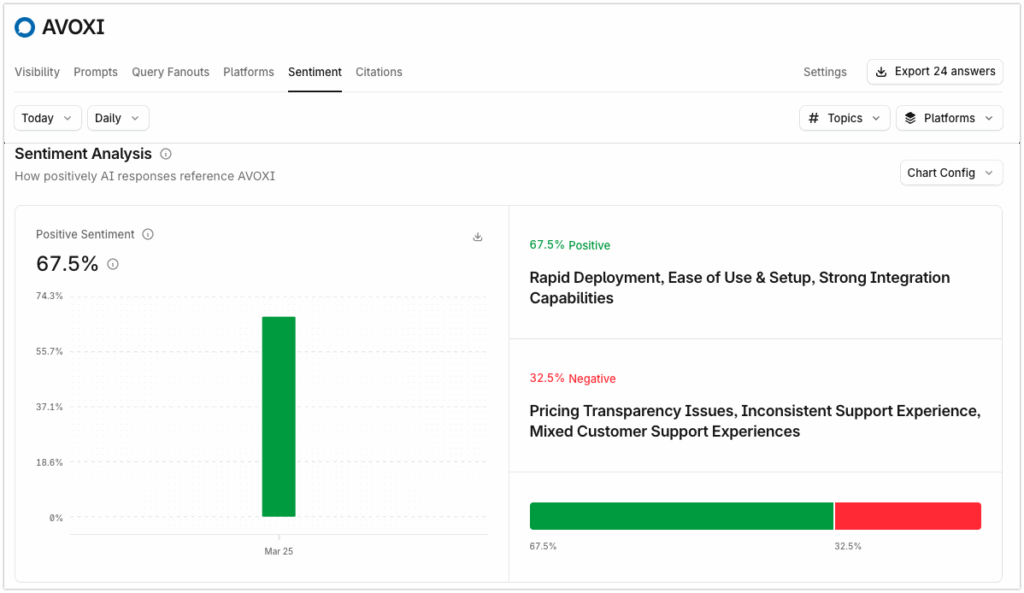Image resolution: width=1024 pixels, height=593 pixels.
Task: Open the Chart Config dropdown
Action: pos(951,172)
